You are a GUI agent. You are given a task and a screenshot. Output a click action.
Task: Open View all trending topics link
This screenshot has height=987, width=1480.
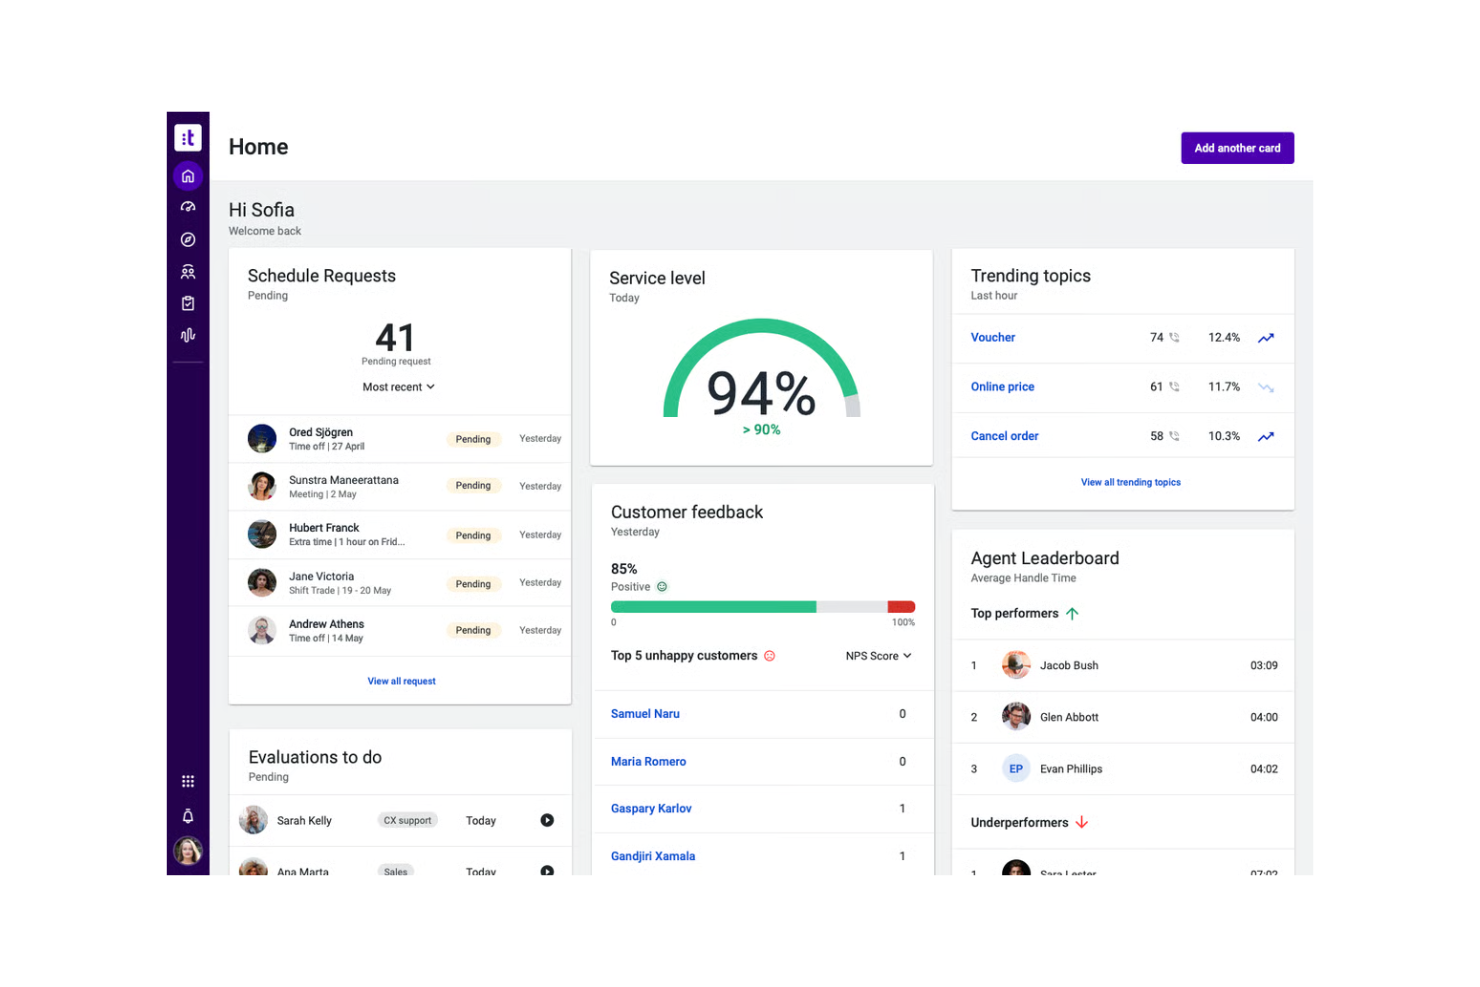[1130, 482]
